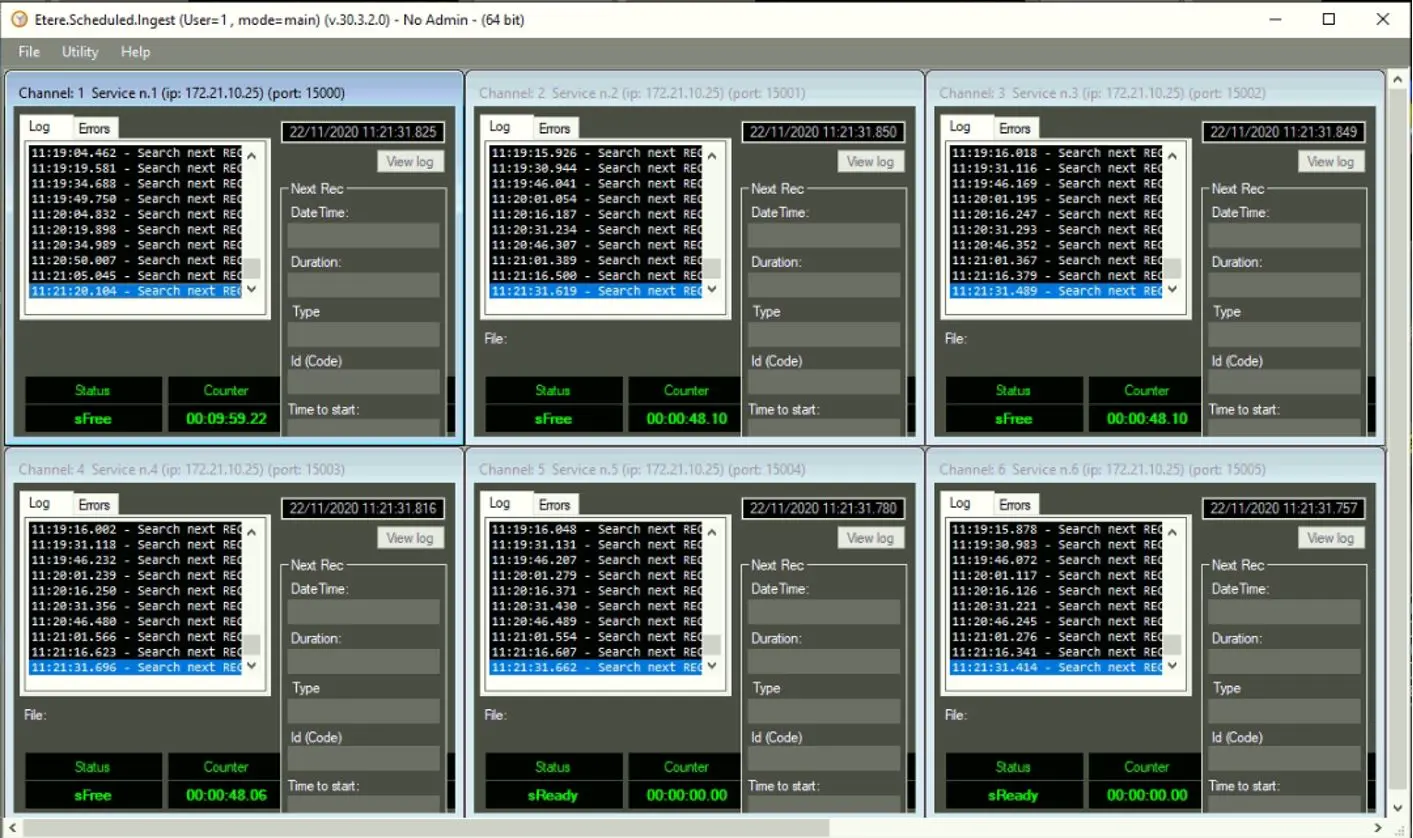Viewport: 1413px width, 838px height.
Task: Click the DateTime field in Channel 4
Action: [x=363, y=612]
